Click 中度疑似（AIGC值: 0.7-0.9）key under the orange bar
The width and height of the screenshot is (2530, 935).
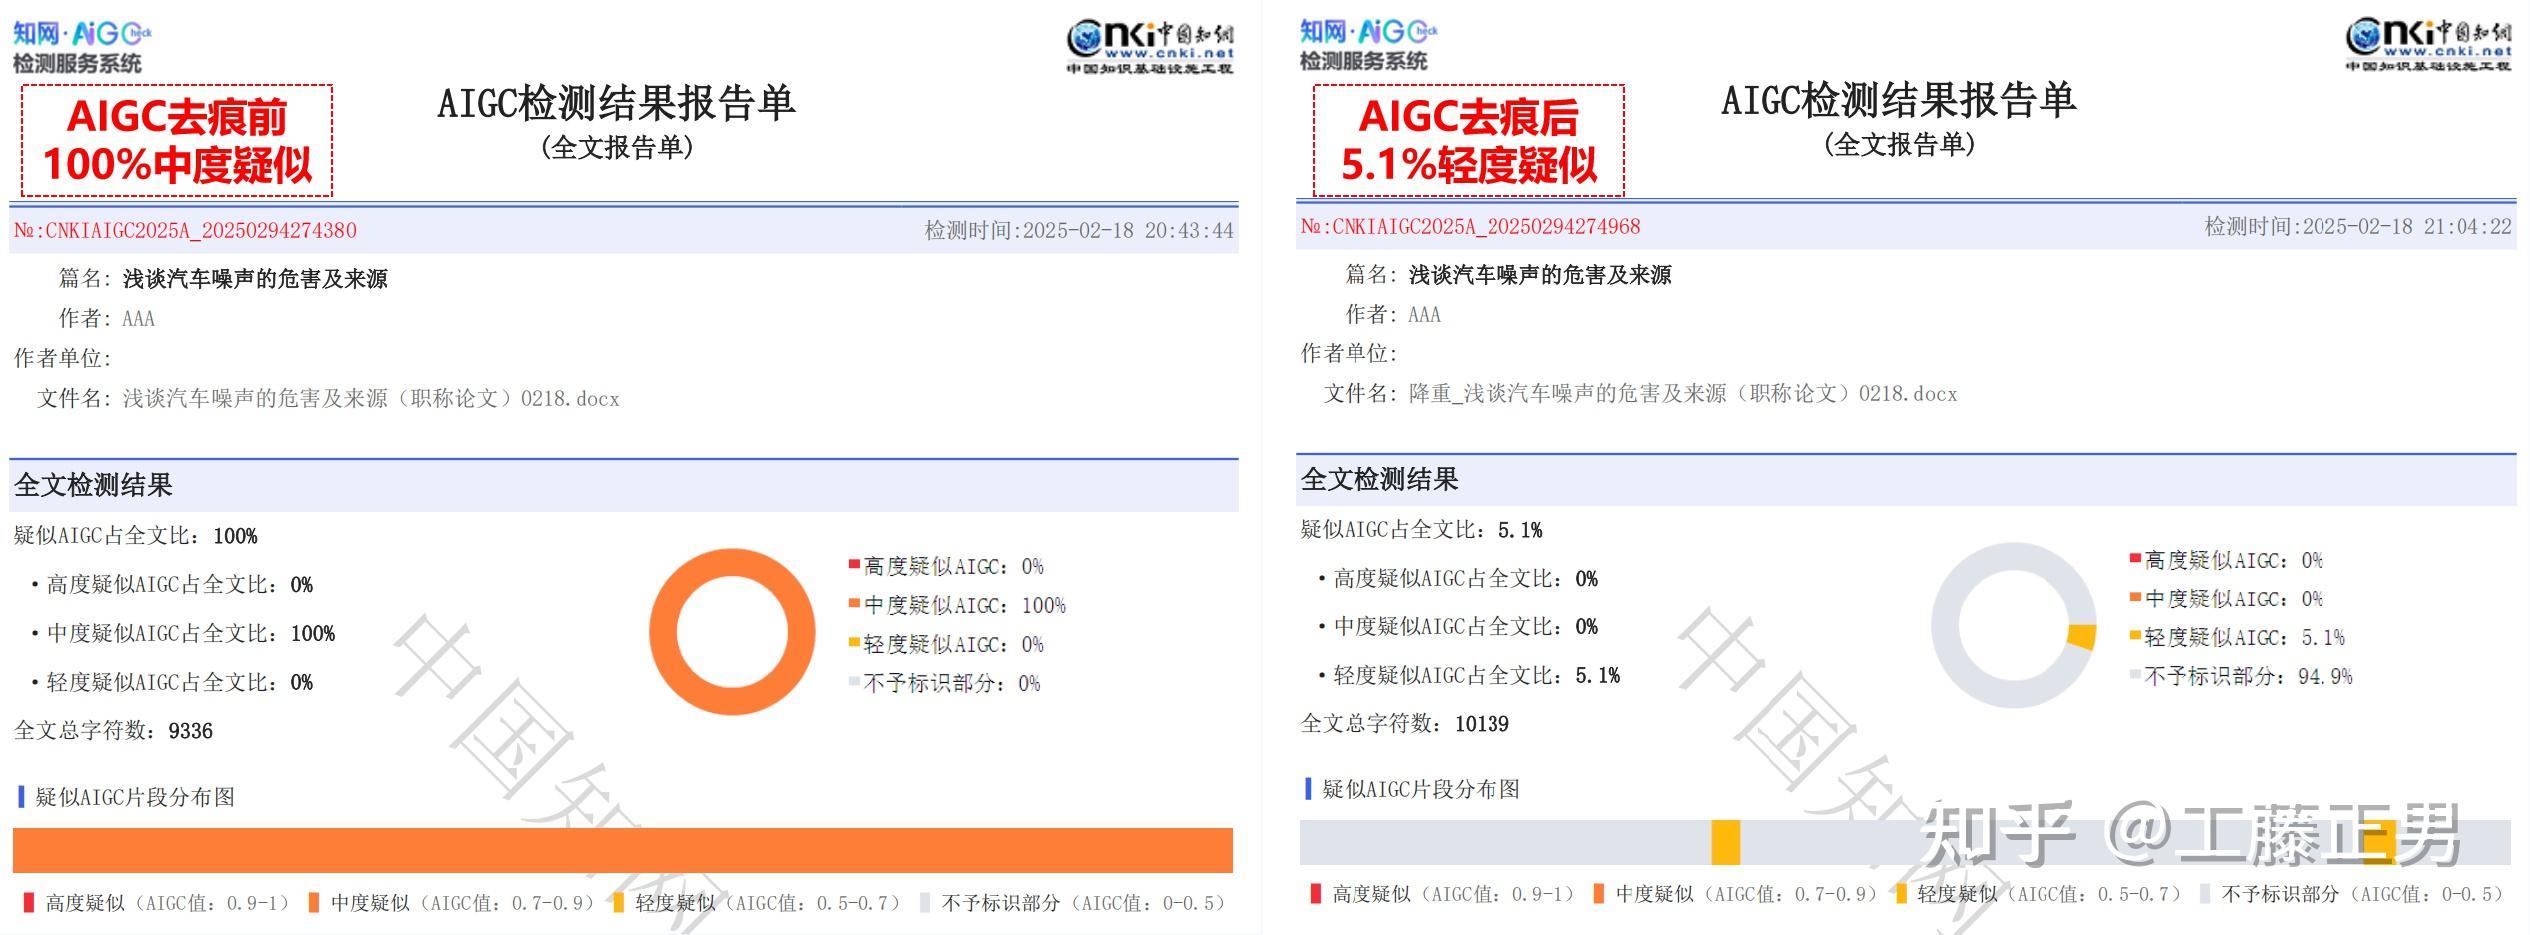[x=452, y=903]
